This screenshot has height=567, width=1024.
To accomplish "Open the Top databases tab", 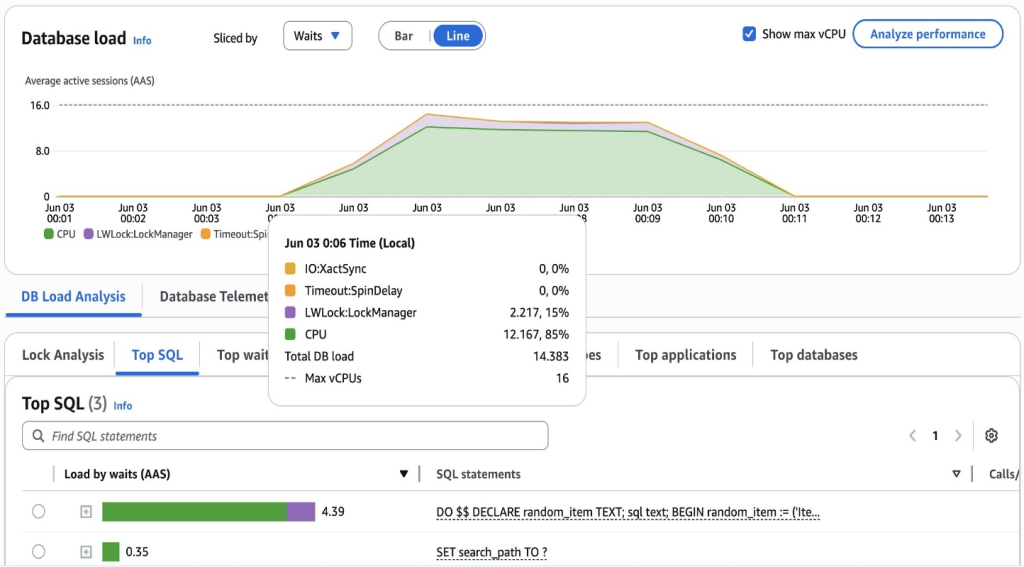I will point(813,355).
